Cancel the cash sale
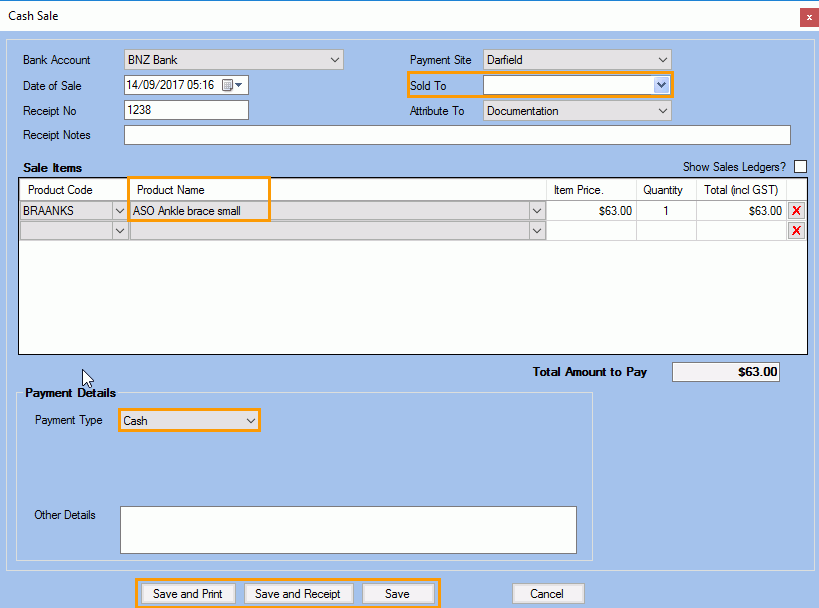This screenshot has width=819, height=608. pyautogui.click(x=547, y=594)
